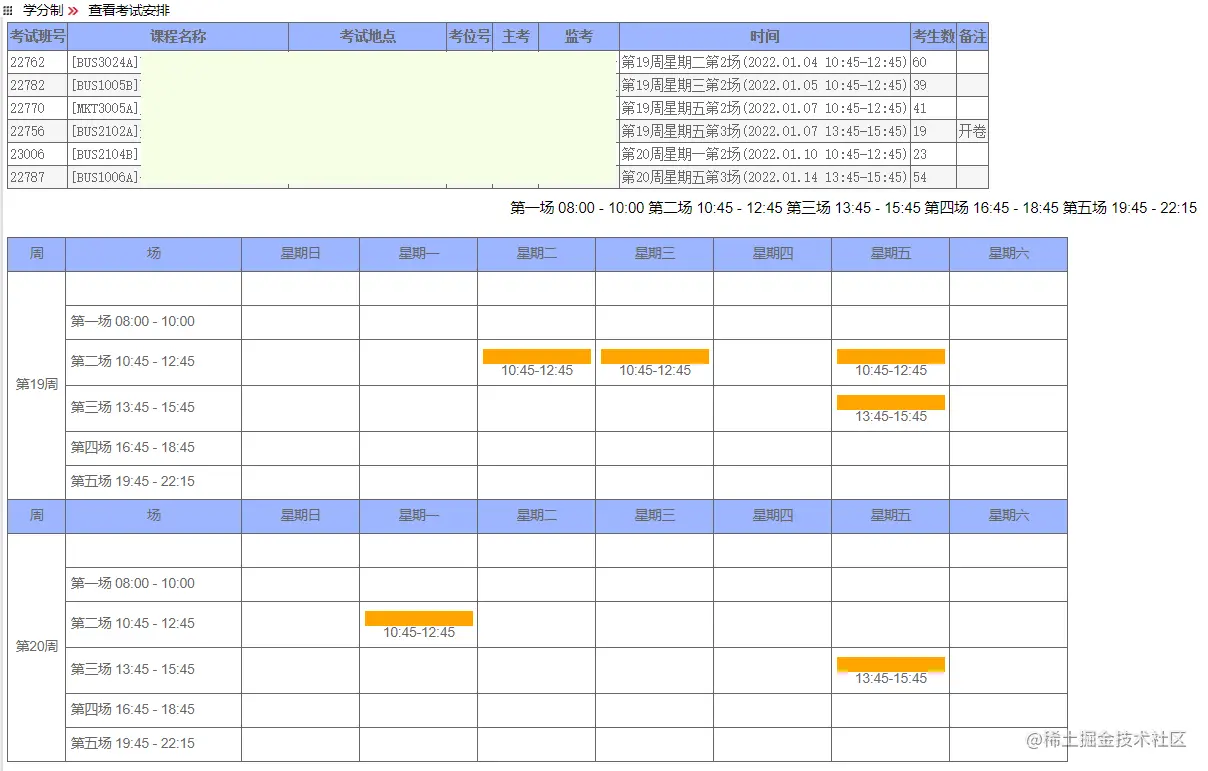Click 星期六 header above week 20

[x=1009, y=516]
